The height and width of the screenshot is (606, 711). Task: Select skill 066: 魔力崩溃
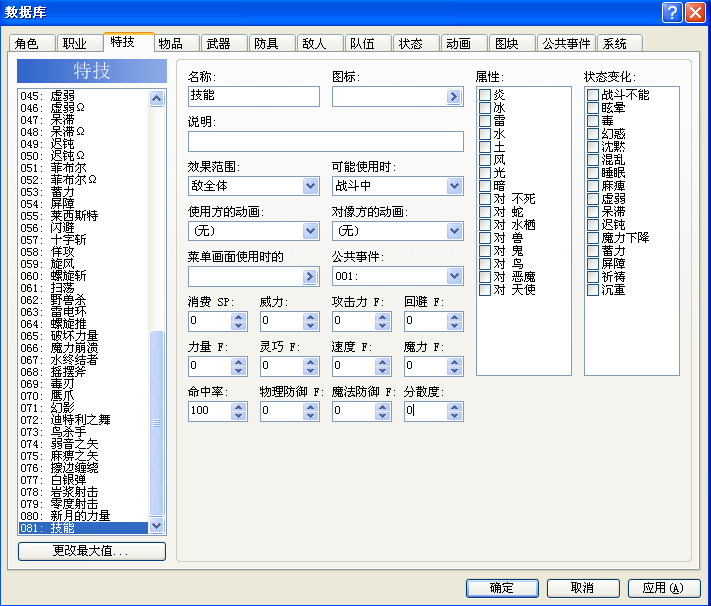83,348
